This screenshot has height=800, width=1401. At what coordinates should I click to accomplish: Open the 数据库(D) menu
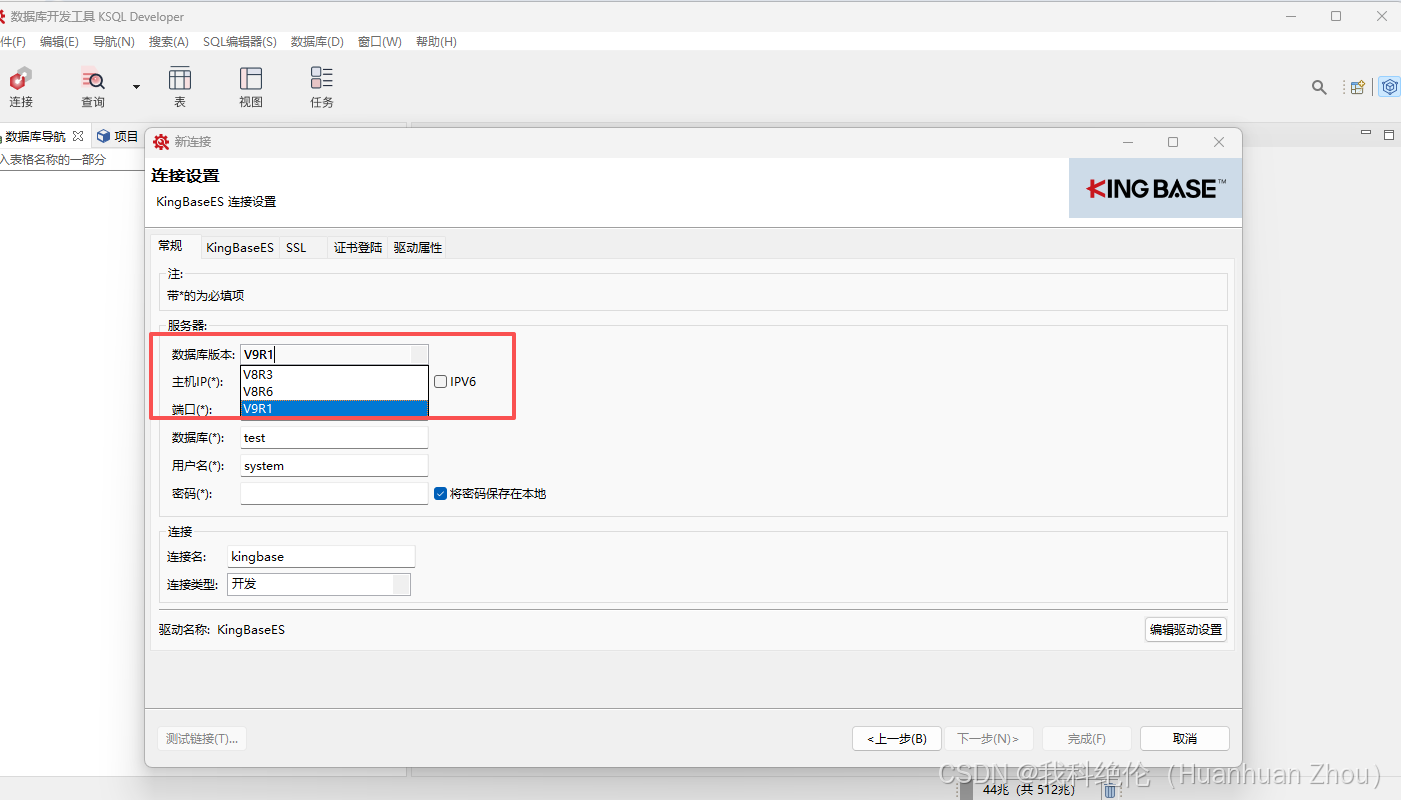[x=317, y=42]
